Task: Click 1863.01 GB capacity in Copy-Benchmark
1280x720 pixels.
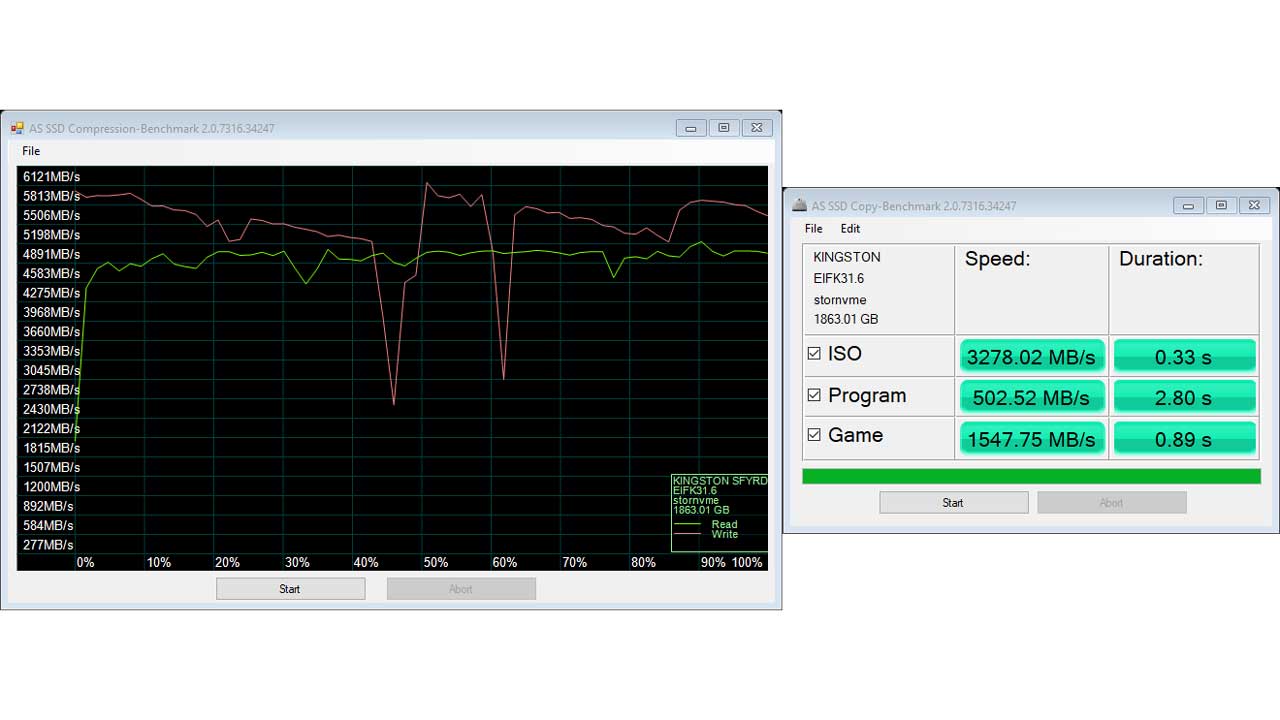Action: (846, 320)
